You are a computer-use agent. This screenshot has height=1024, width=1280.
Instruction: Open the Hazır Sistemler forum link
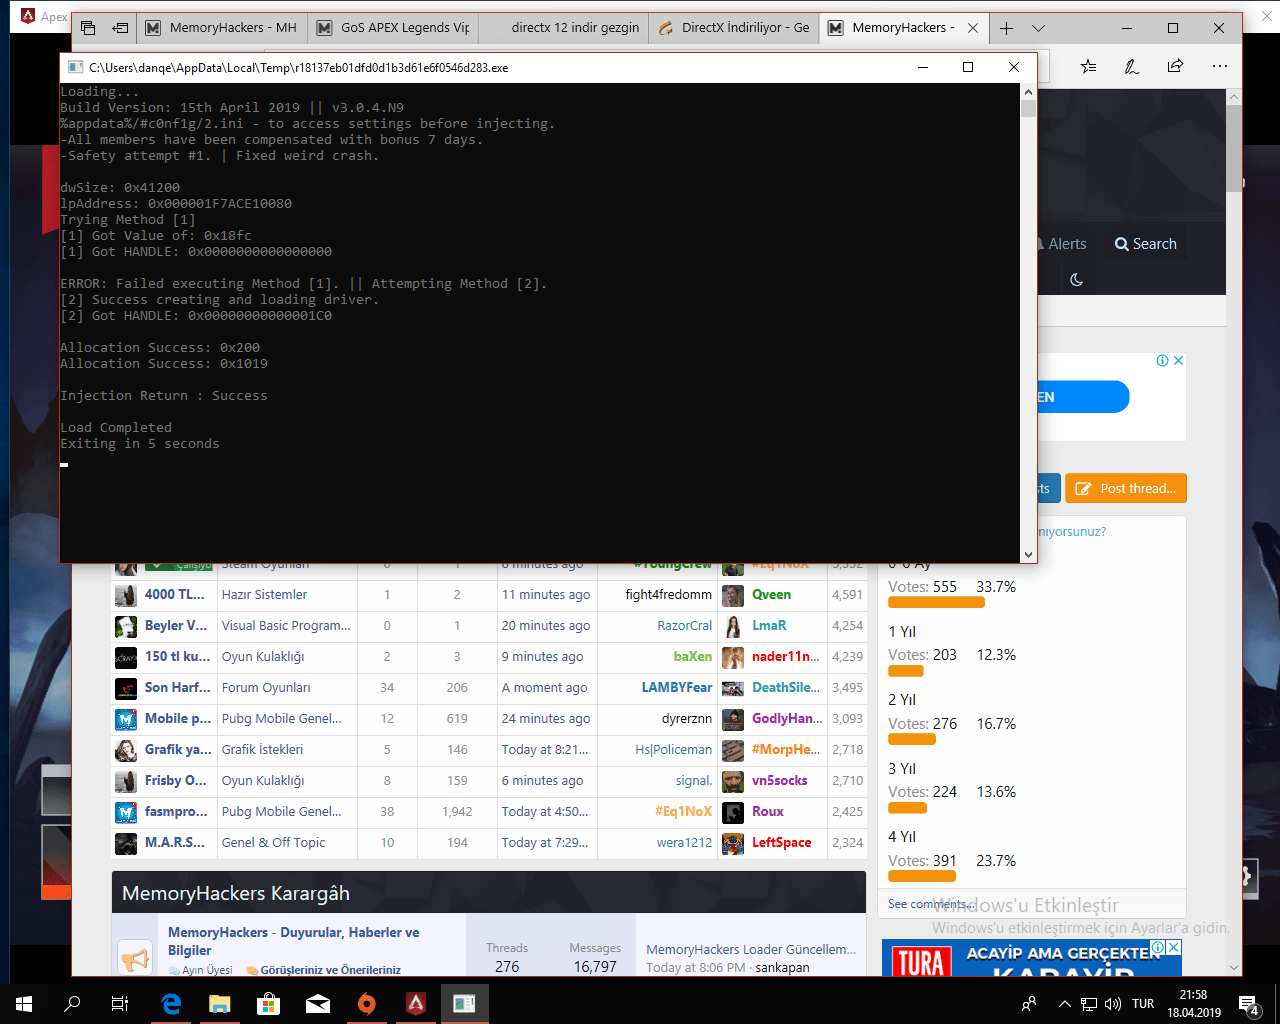tap(265, 594)
